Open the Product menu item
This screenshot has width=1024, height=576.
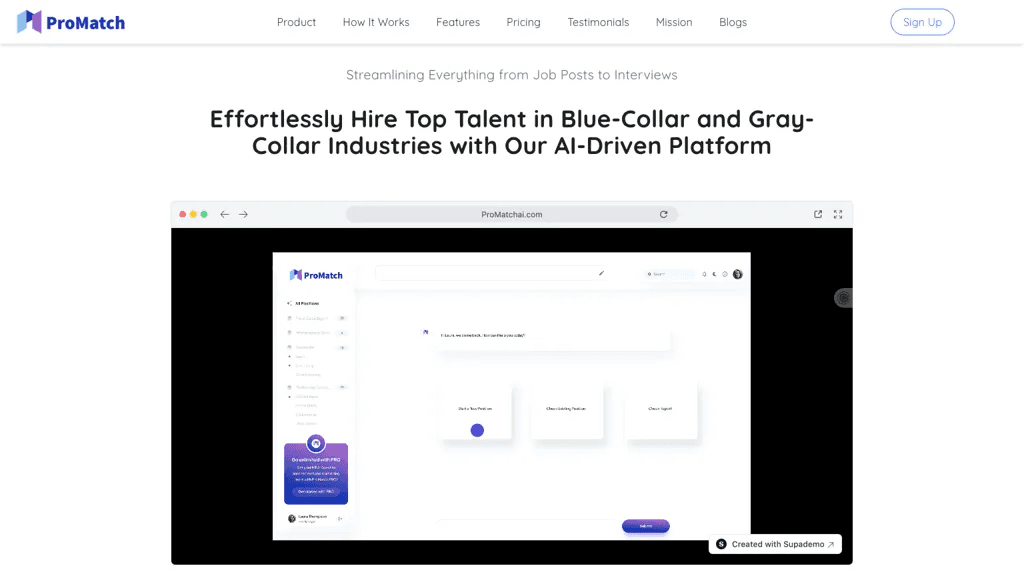point(296,22)
